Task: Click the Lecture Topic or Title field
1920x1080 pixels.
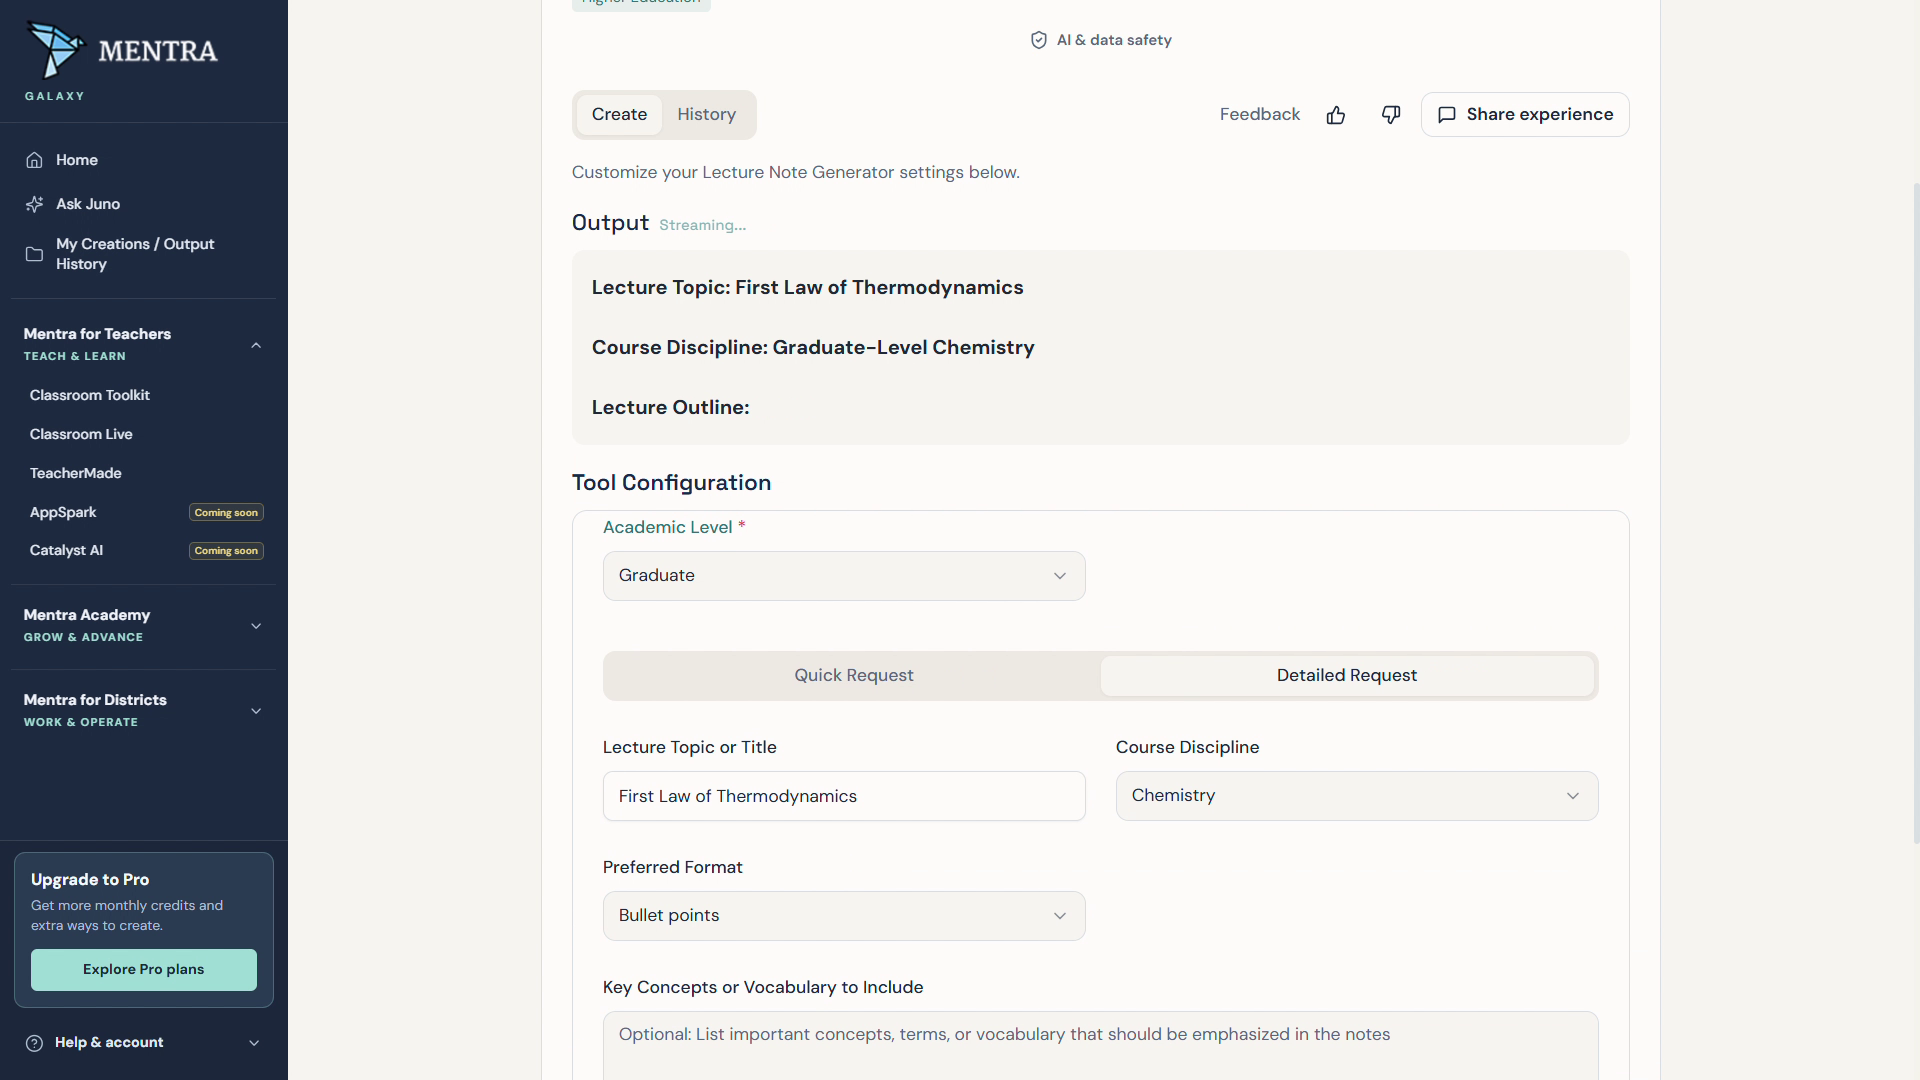Action: [844, 796]
